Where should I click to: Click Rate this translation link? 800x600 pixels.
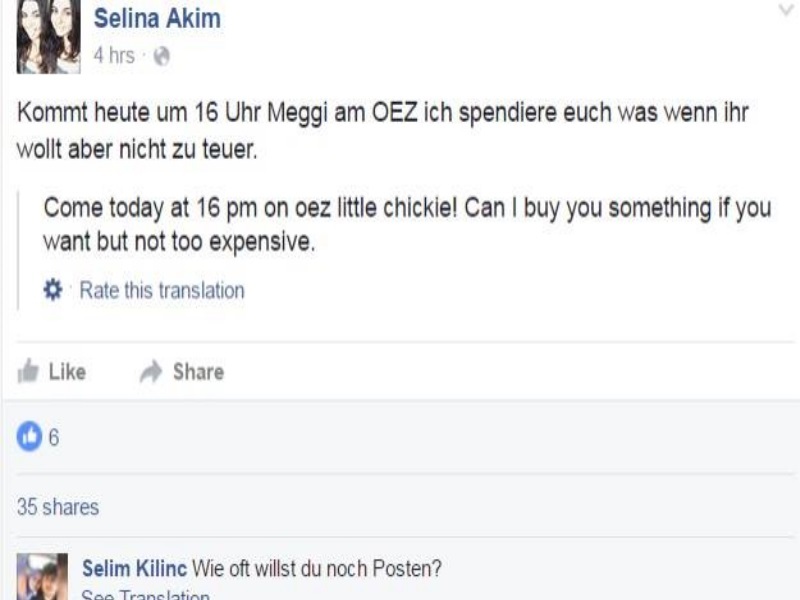coord(162,290)
